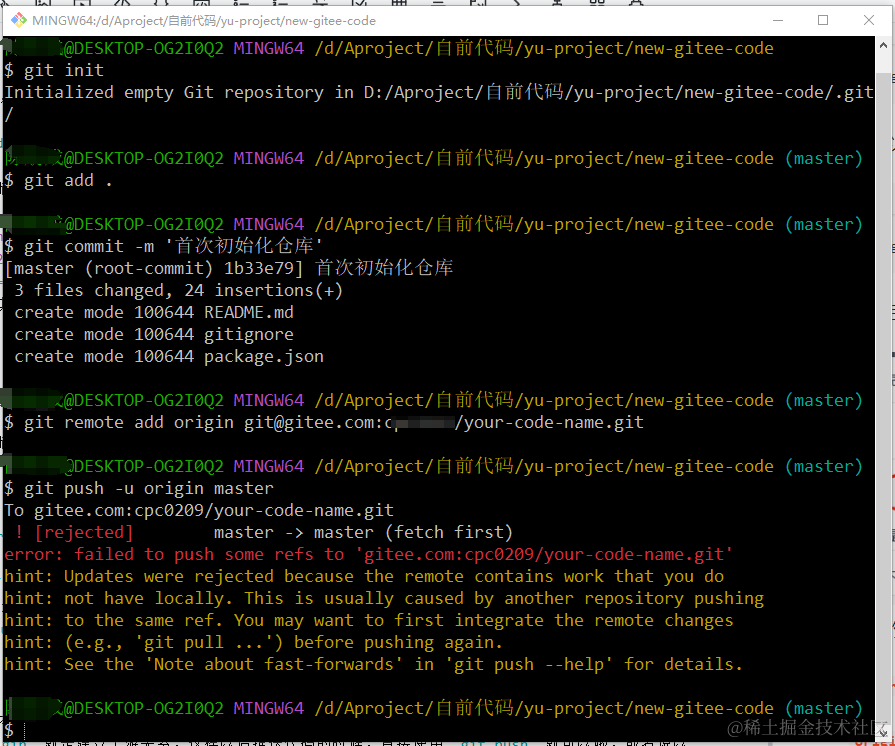Click the 'git remote add origin' command line

click(324, 422)
